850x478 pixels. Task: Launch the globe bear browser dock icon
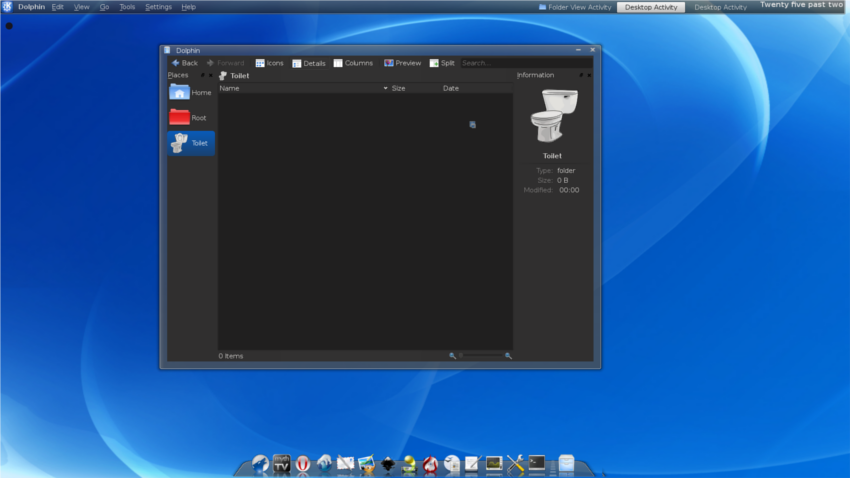tap(324, 464)
